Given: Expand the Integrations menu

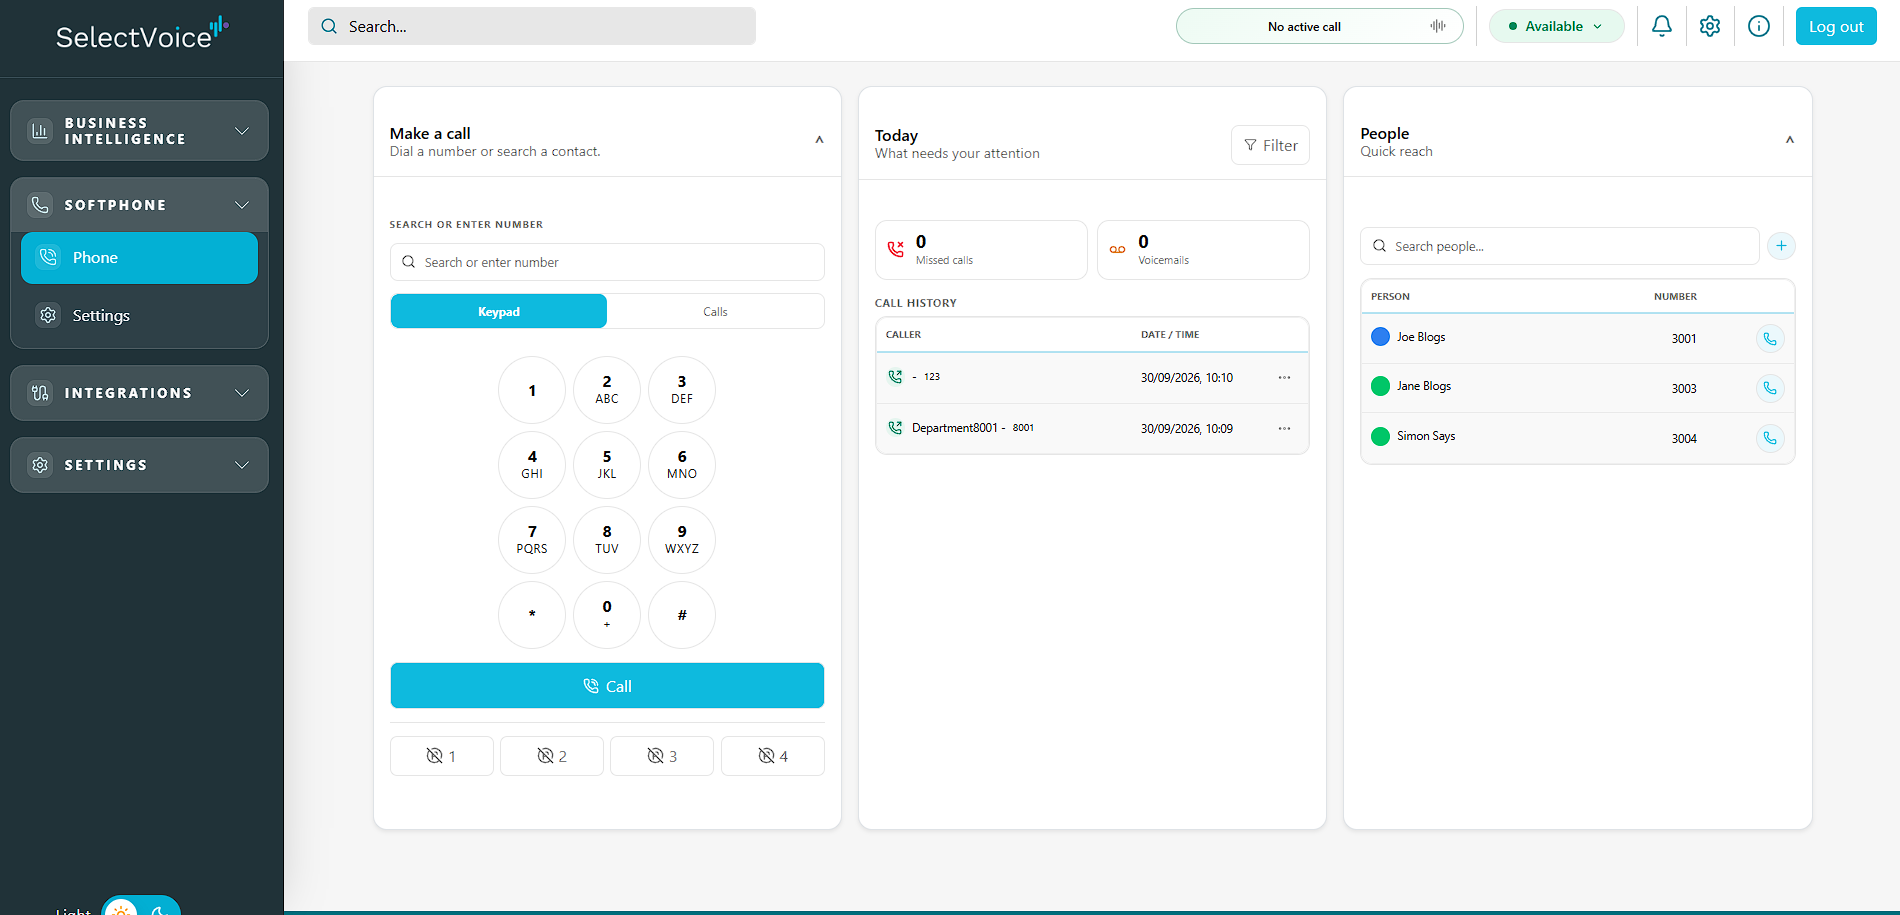Looking at the screenshot, I should pos(139,393).
